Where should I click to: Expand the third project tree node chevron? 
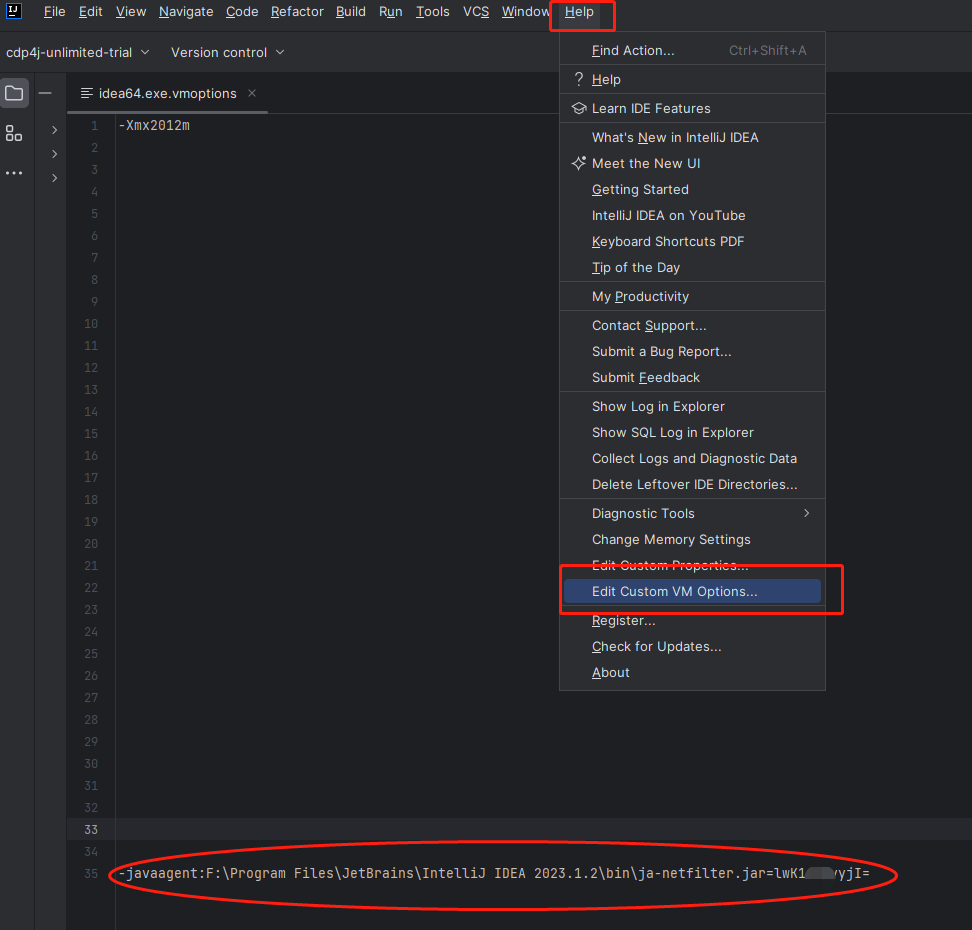click(55, 178)
